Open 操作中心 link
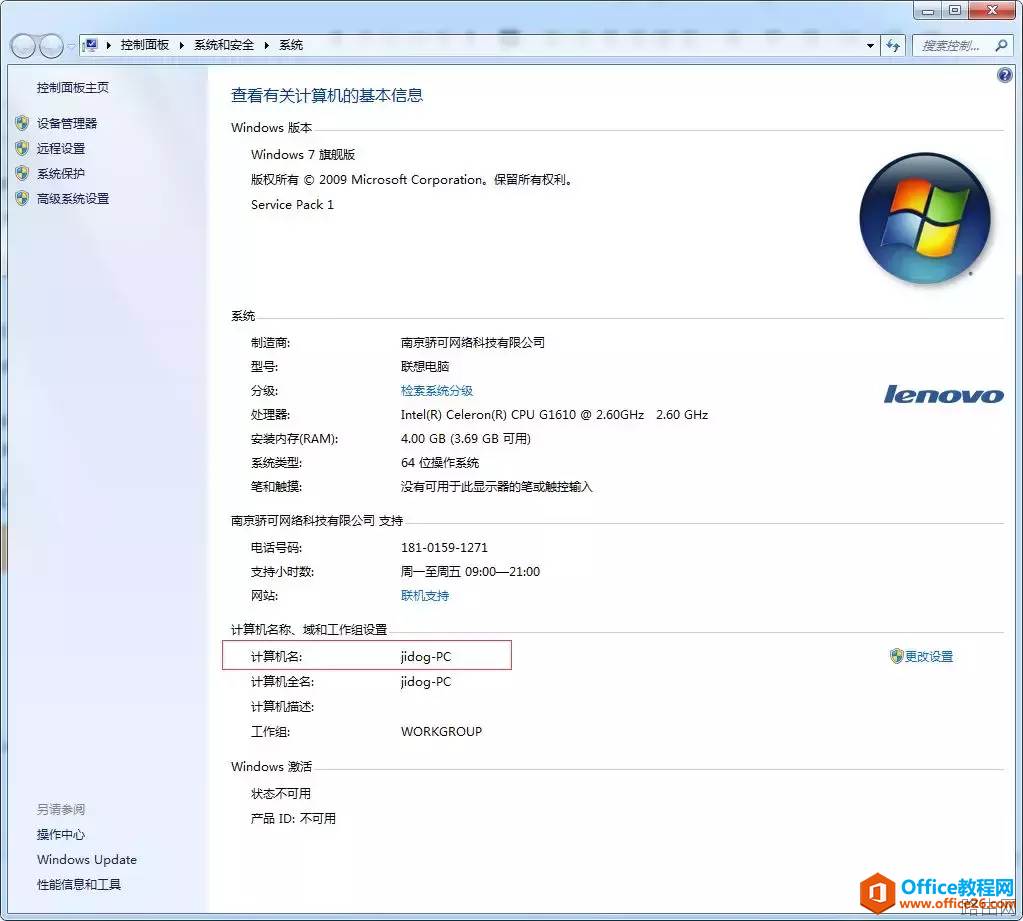1023x921 pixels. coord(61,834)
